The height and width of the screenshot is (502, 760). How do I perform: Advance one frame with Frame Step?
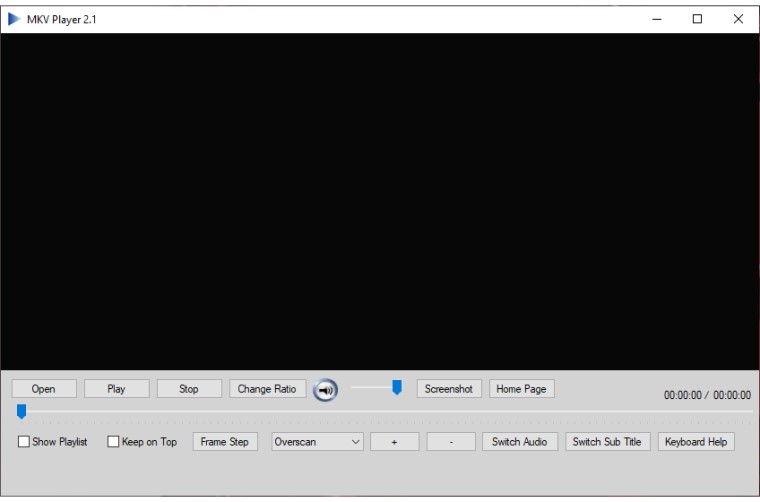point(225,441)
